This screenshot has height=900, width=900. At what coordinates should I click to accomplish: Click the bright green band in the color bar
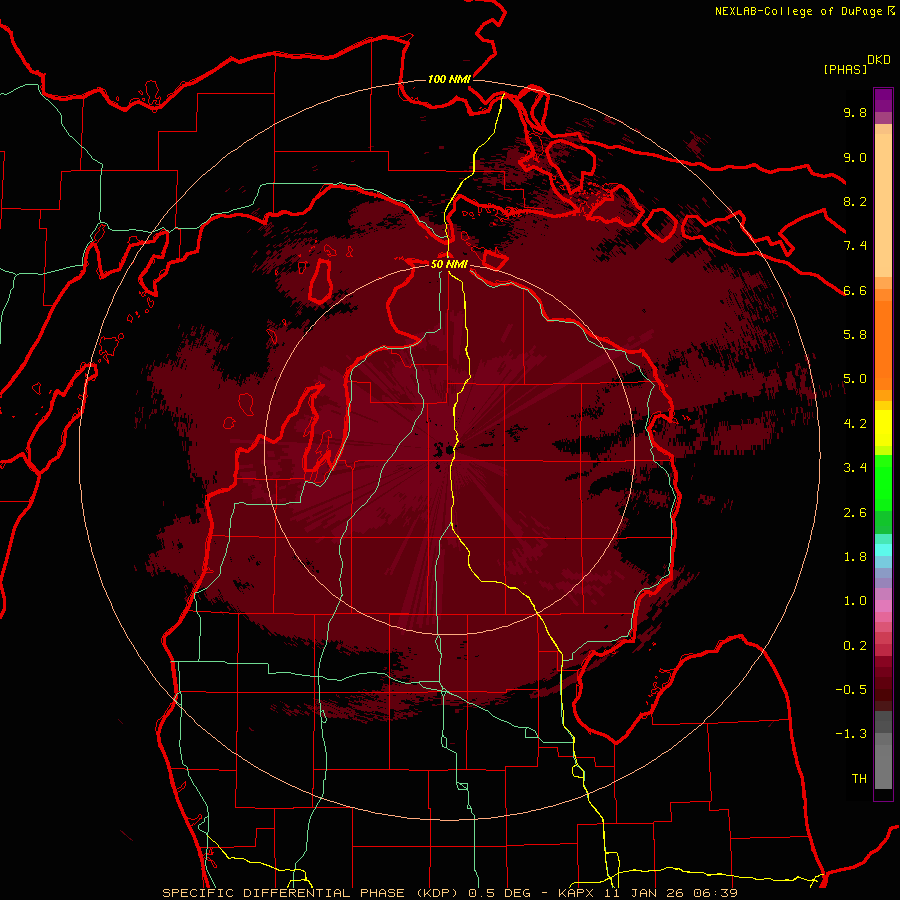tap(883, 482)
